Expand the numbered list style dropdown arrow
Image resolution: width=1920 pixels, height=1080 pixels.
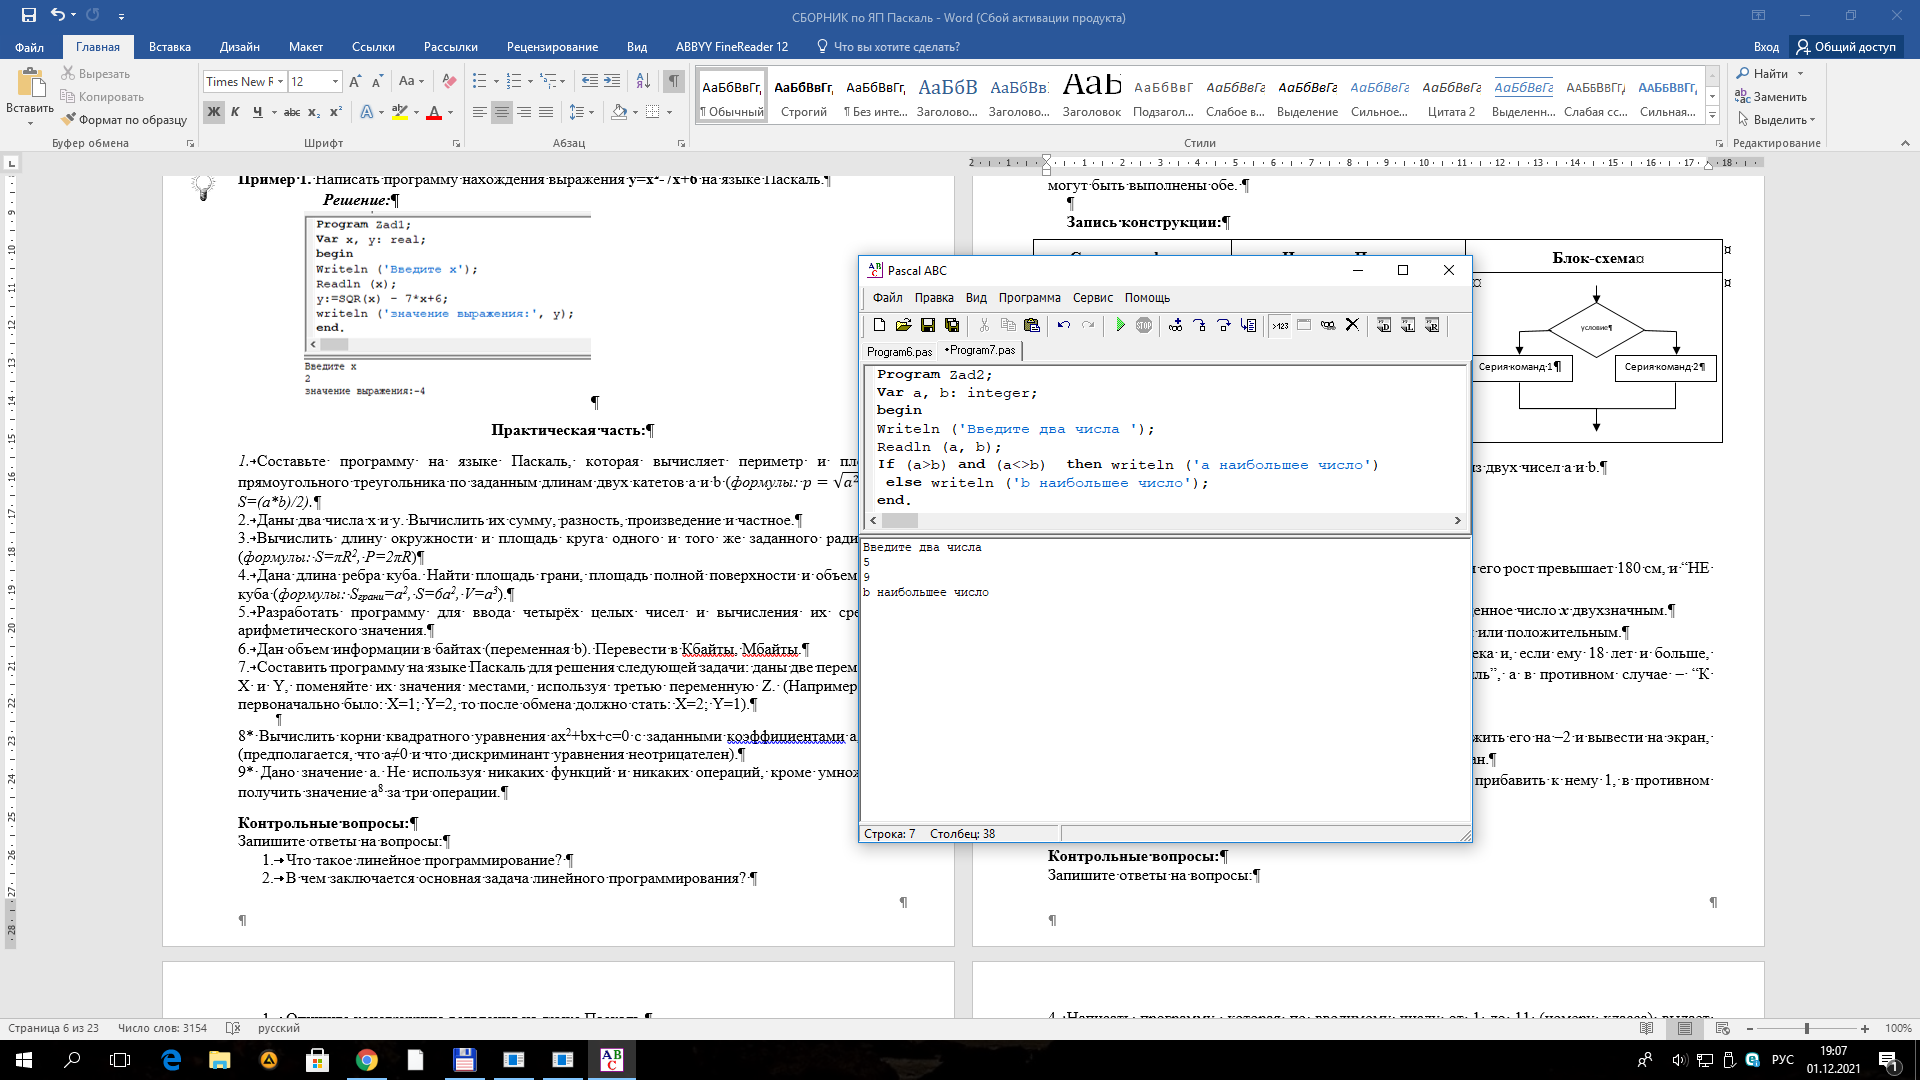pyautogui.click(x=530, y=81)
